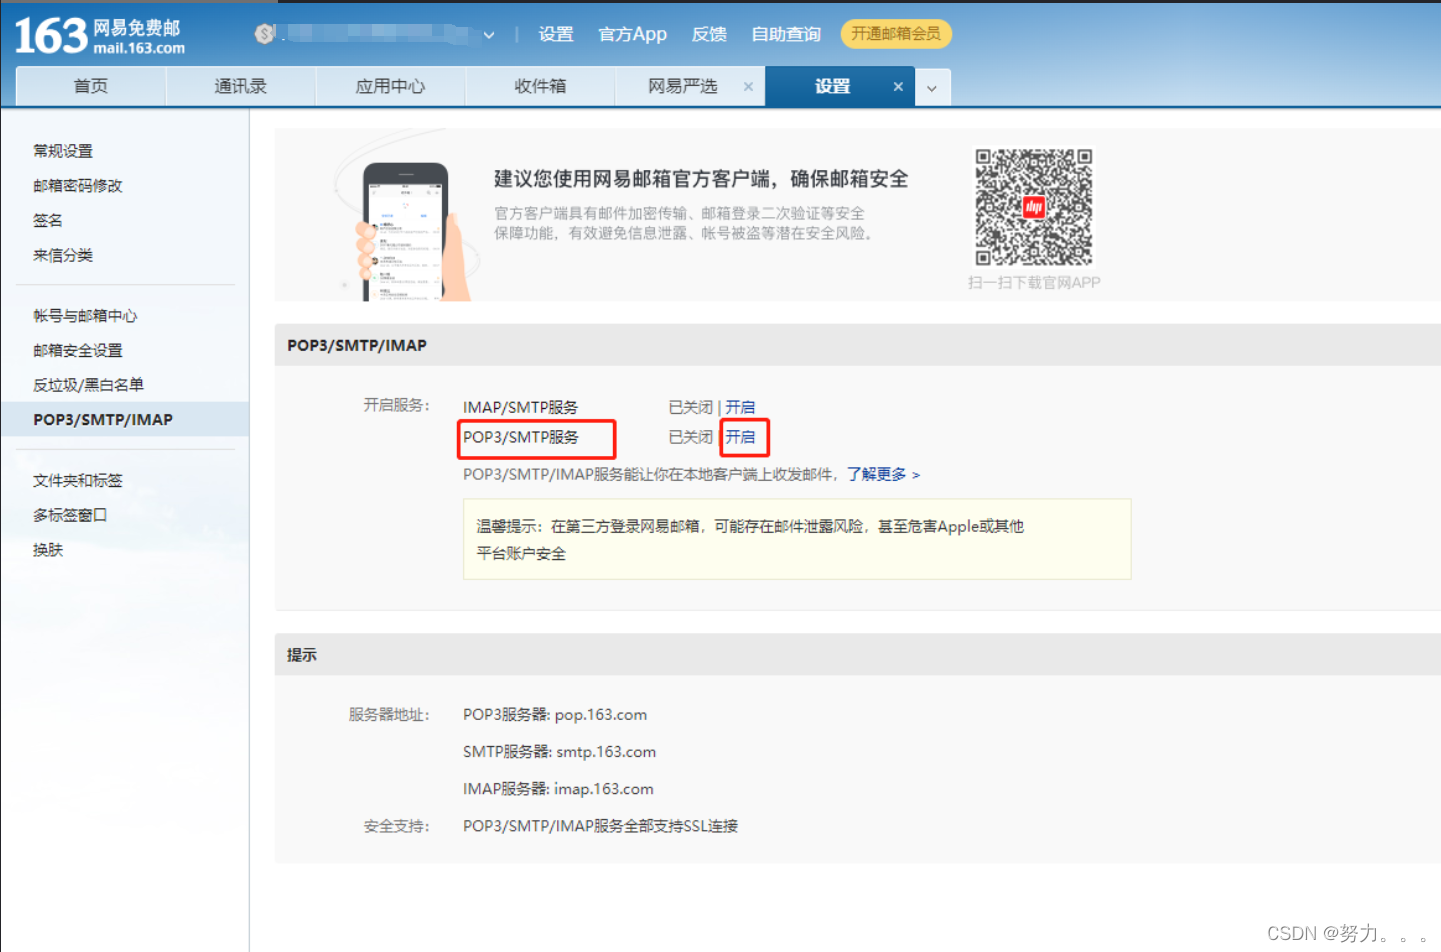Image resolution: width=1441 pixels, height=952 pixels.
Task: Open 常规设置 in the sidebar
Action: pos(63,151)
